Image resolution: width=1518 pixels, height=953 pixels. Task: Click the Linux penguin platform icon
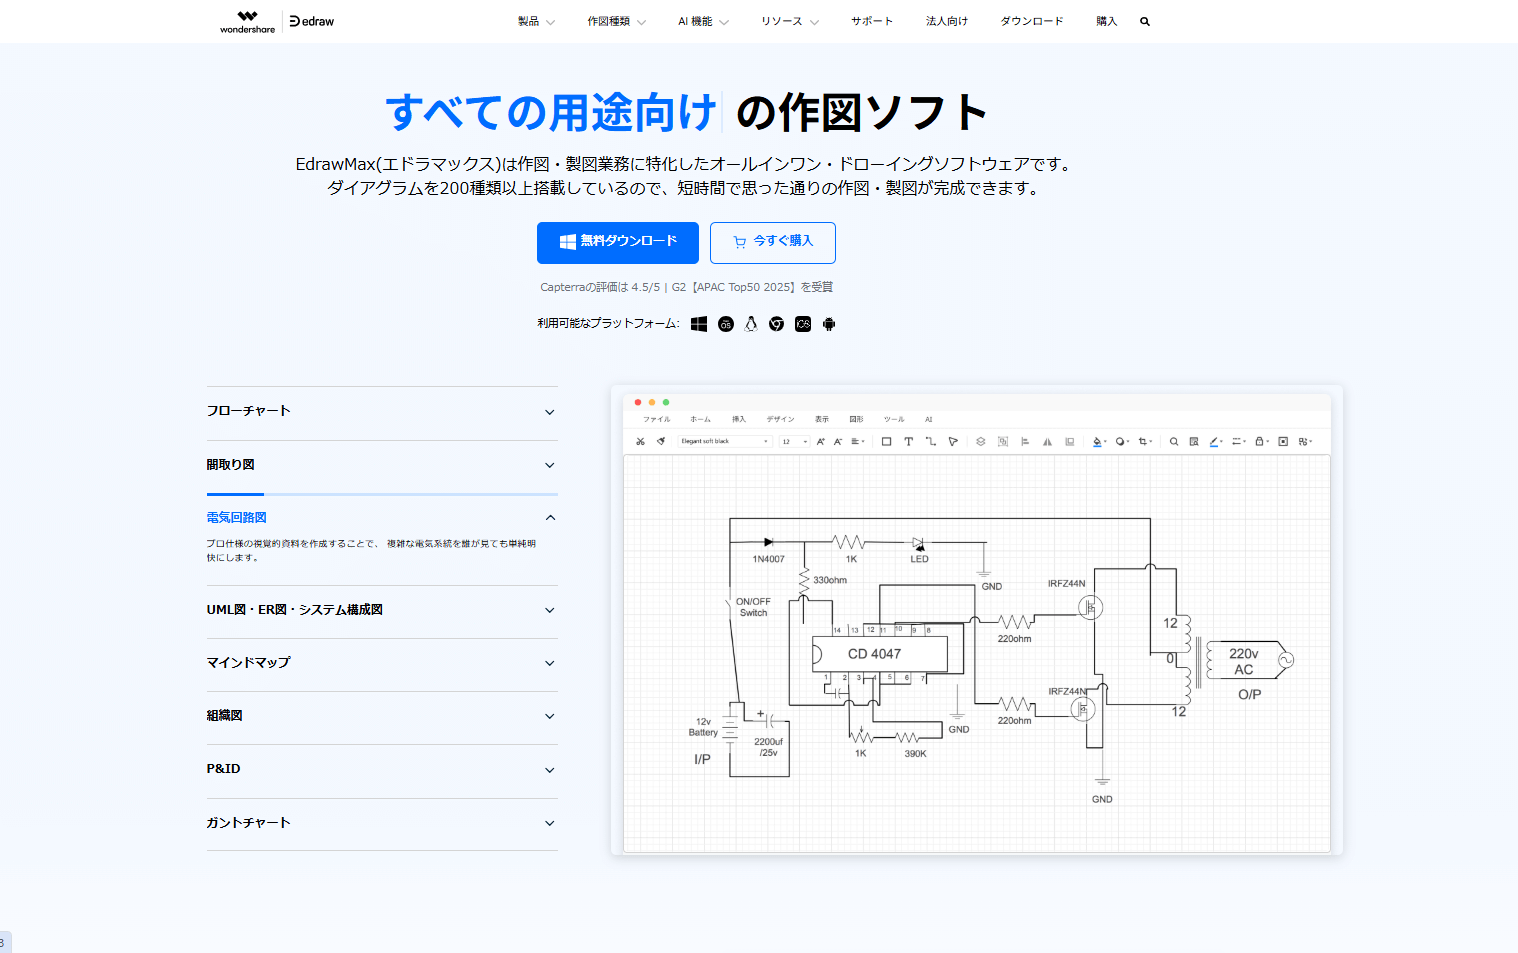(x=751, y=324)
